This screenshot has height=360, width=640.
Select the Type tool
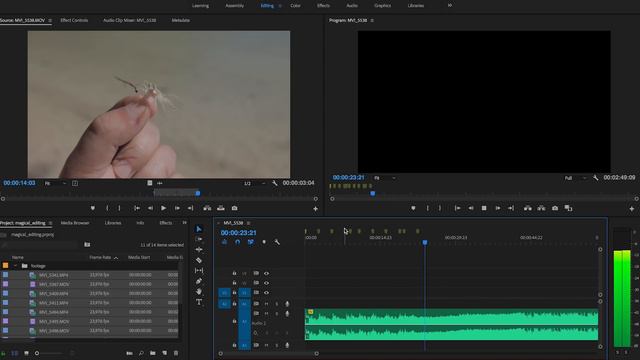point(199,302)
